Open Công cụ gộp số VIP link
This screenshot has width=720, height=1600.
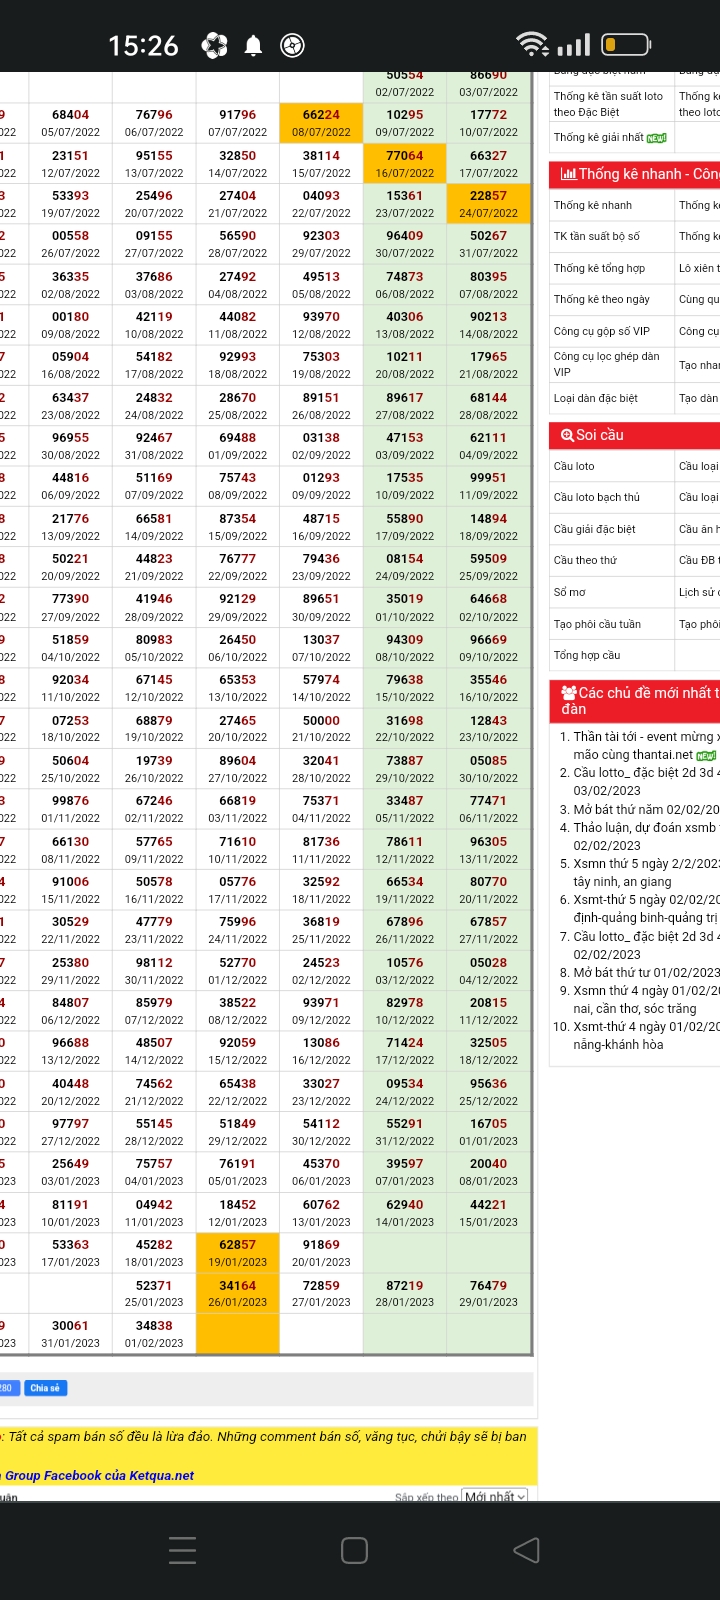601,331
